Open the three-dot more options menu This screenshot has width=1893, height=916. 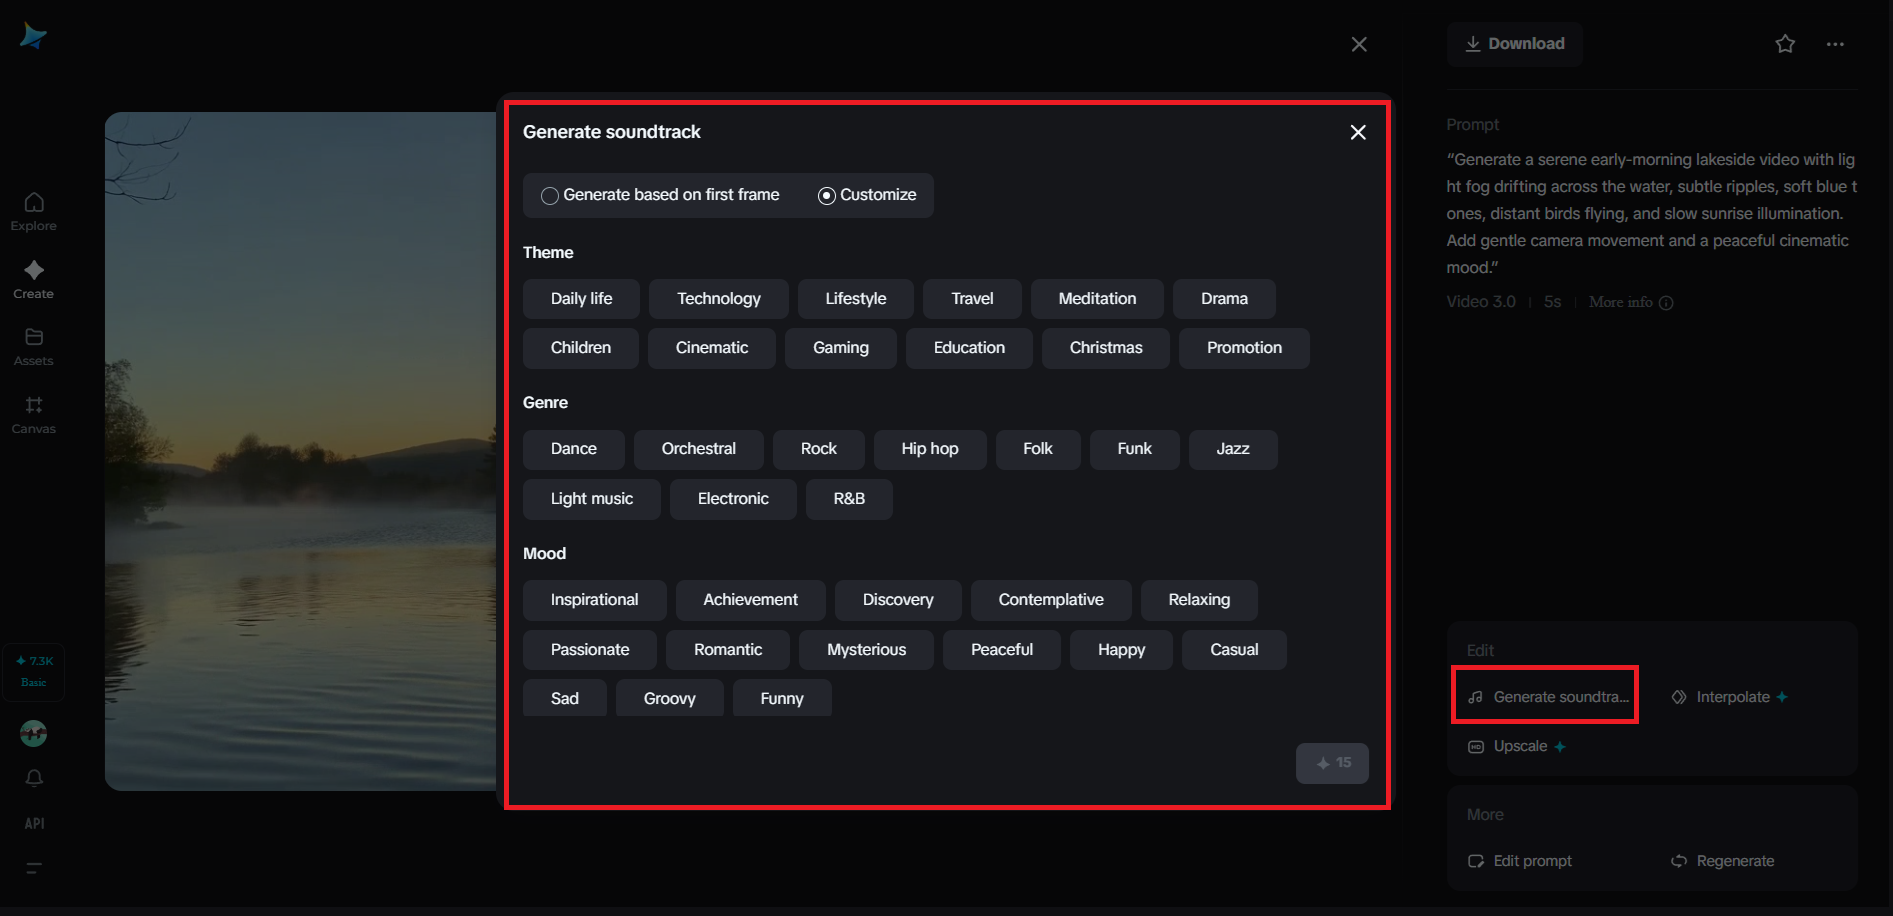pyautogui.click(x=1835, y=44)
